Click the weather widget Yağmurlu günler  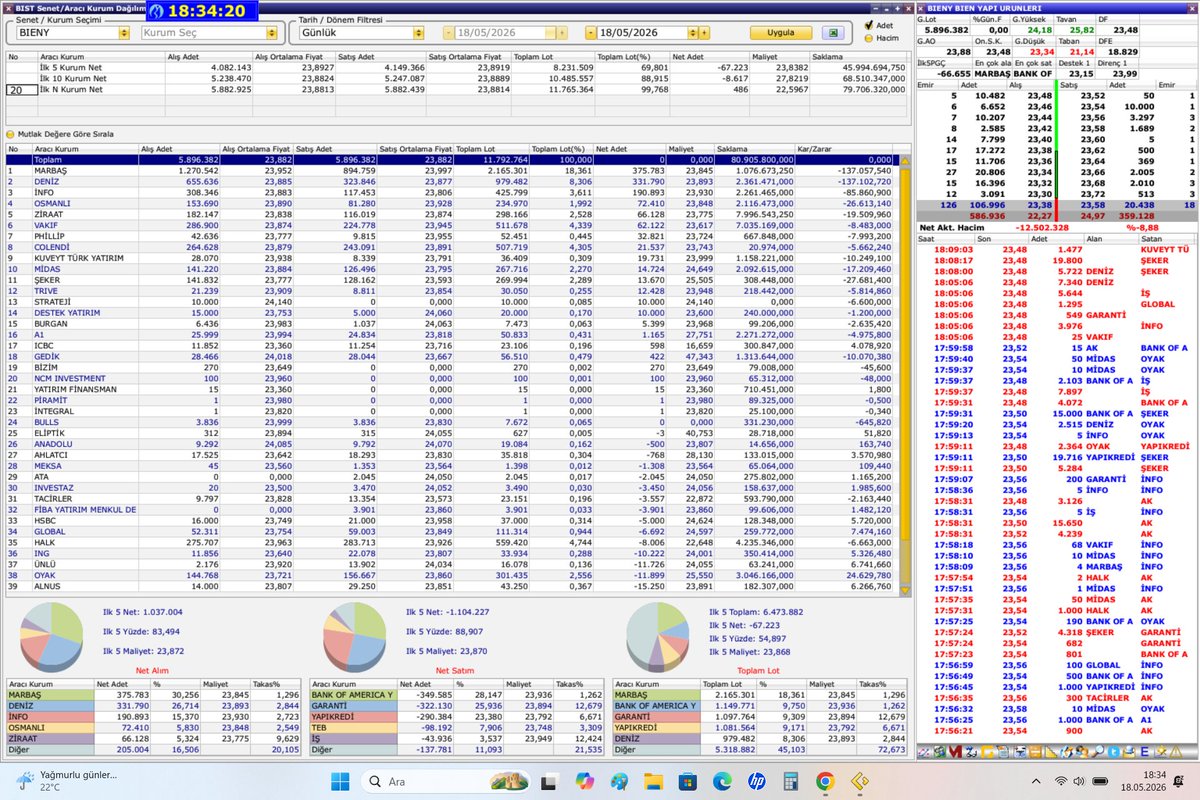click(x=66, y=780)
